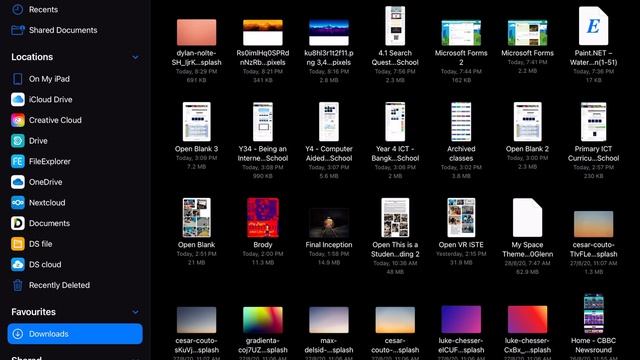Click the Locations heading
This screenshot has width=640, height=360.
point(32,57)
